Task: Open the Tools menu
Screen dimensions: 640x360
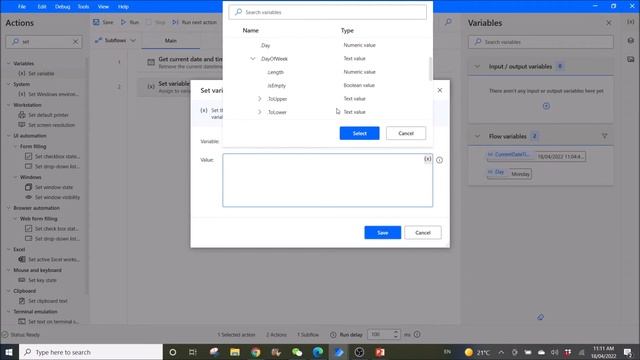Action: 83,7
